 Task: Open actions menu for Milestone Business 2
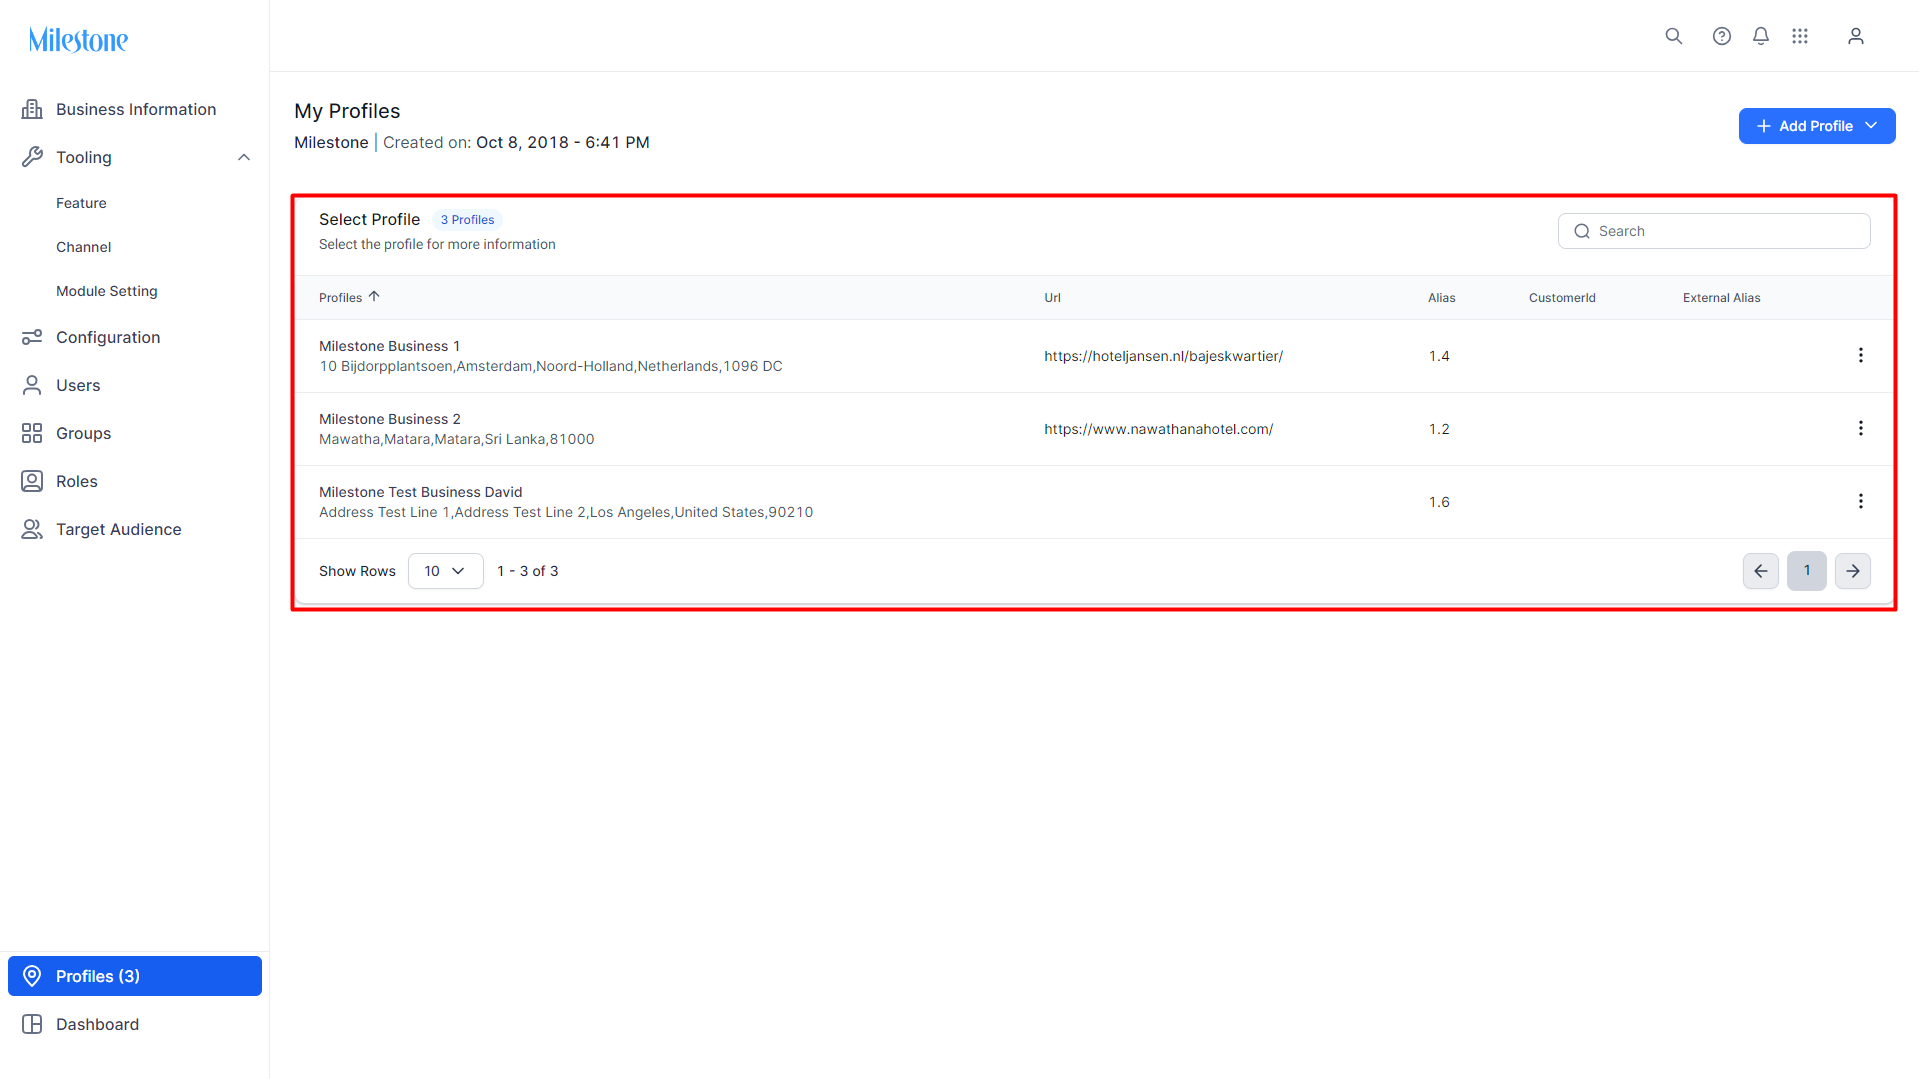[x=1861, y=428]
